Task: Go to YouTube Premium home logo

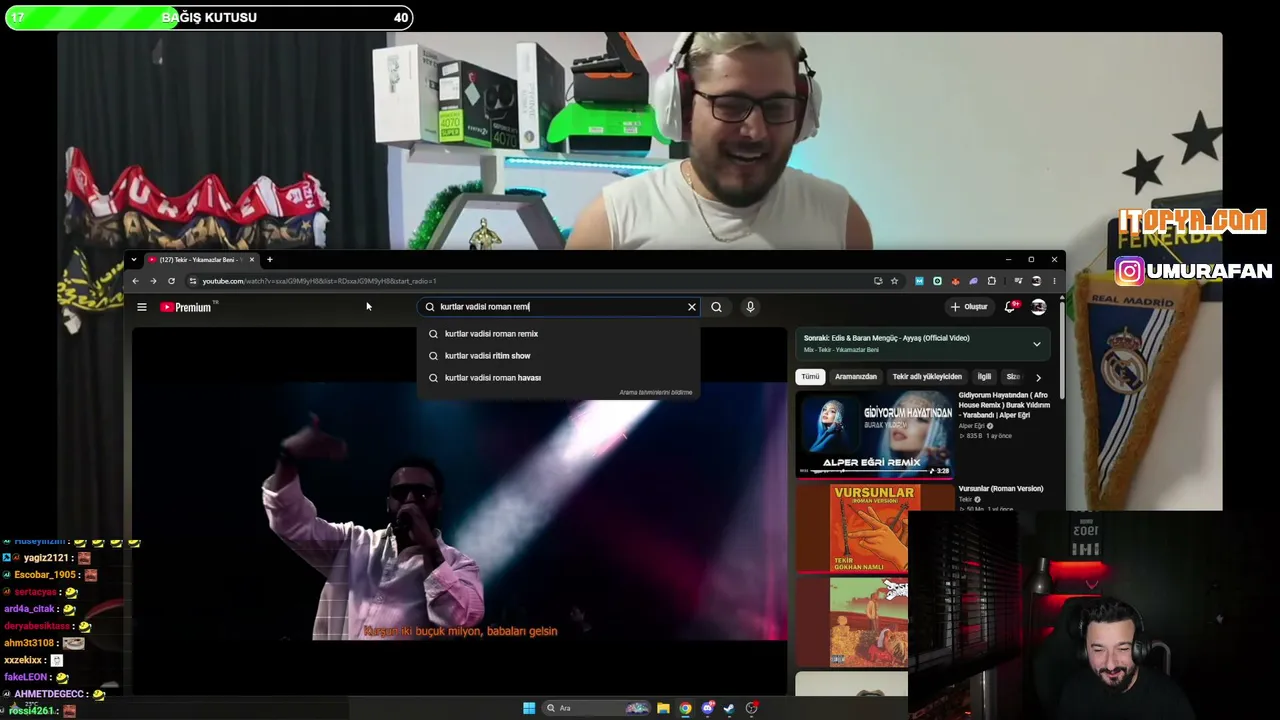Action: click(x=186, y=307)
